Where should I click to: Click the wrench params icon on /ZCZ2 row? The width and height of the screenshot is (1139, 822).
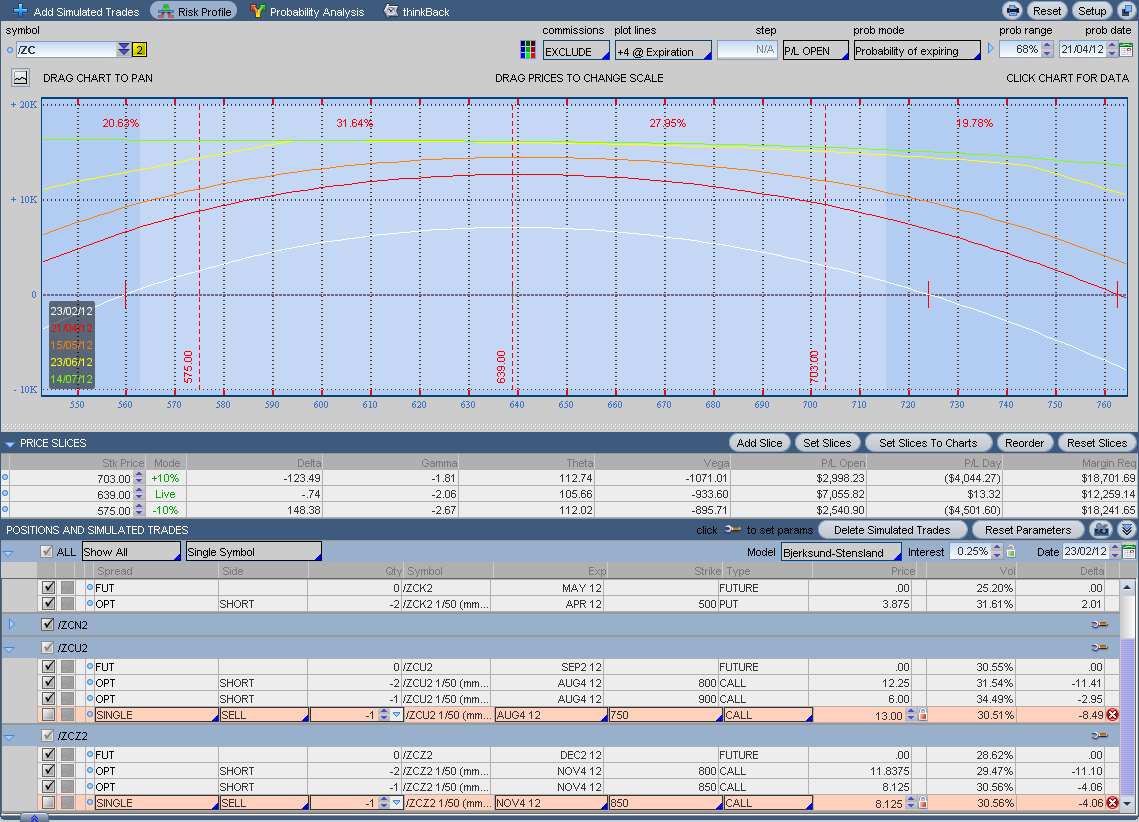coord(1100,736)
